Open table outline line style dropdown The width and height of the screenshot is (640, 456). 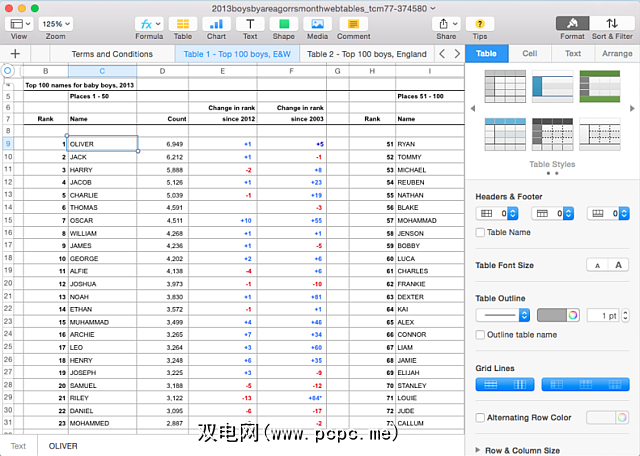pyautogui.click(x=503, y=315)
